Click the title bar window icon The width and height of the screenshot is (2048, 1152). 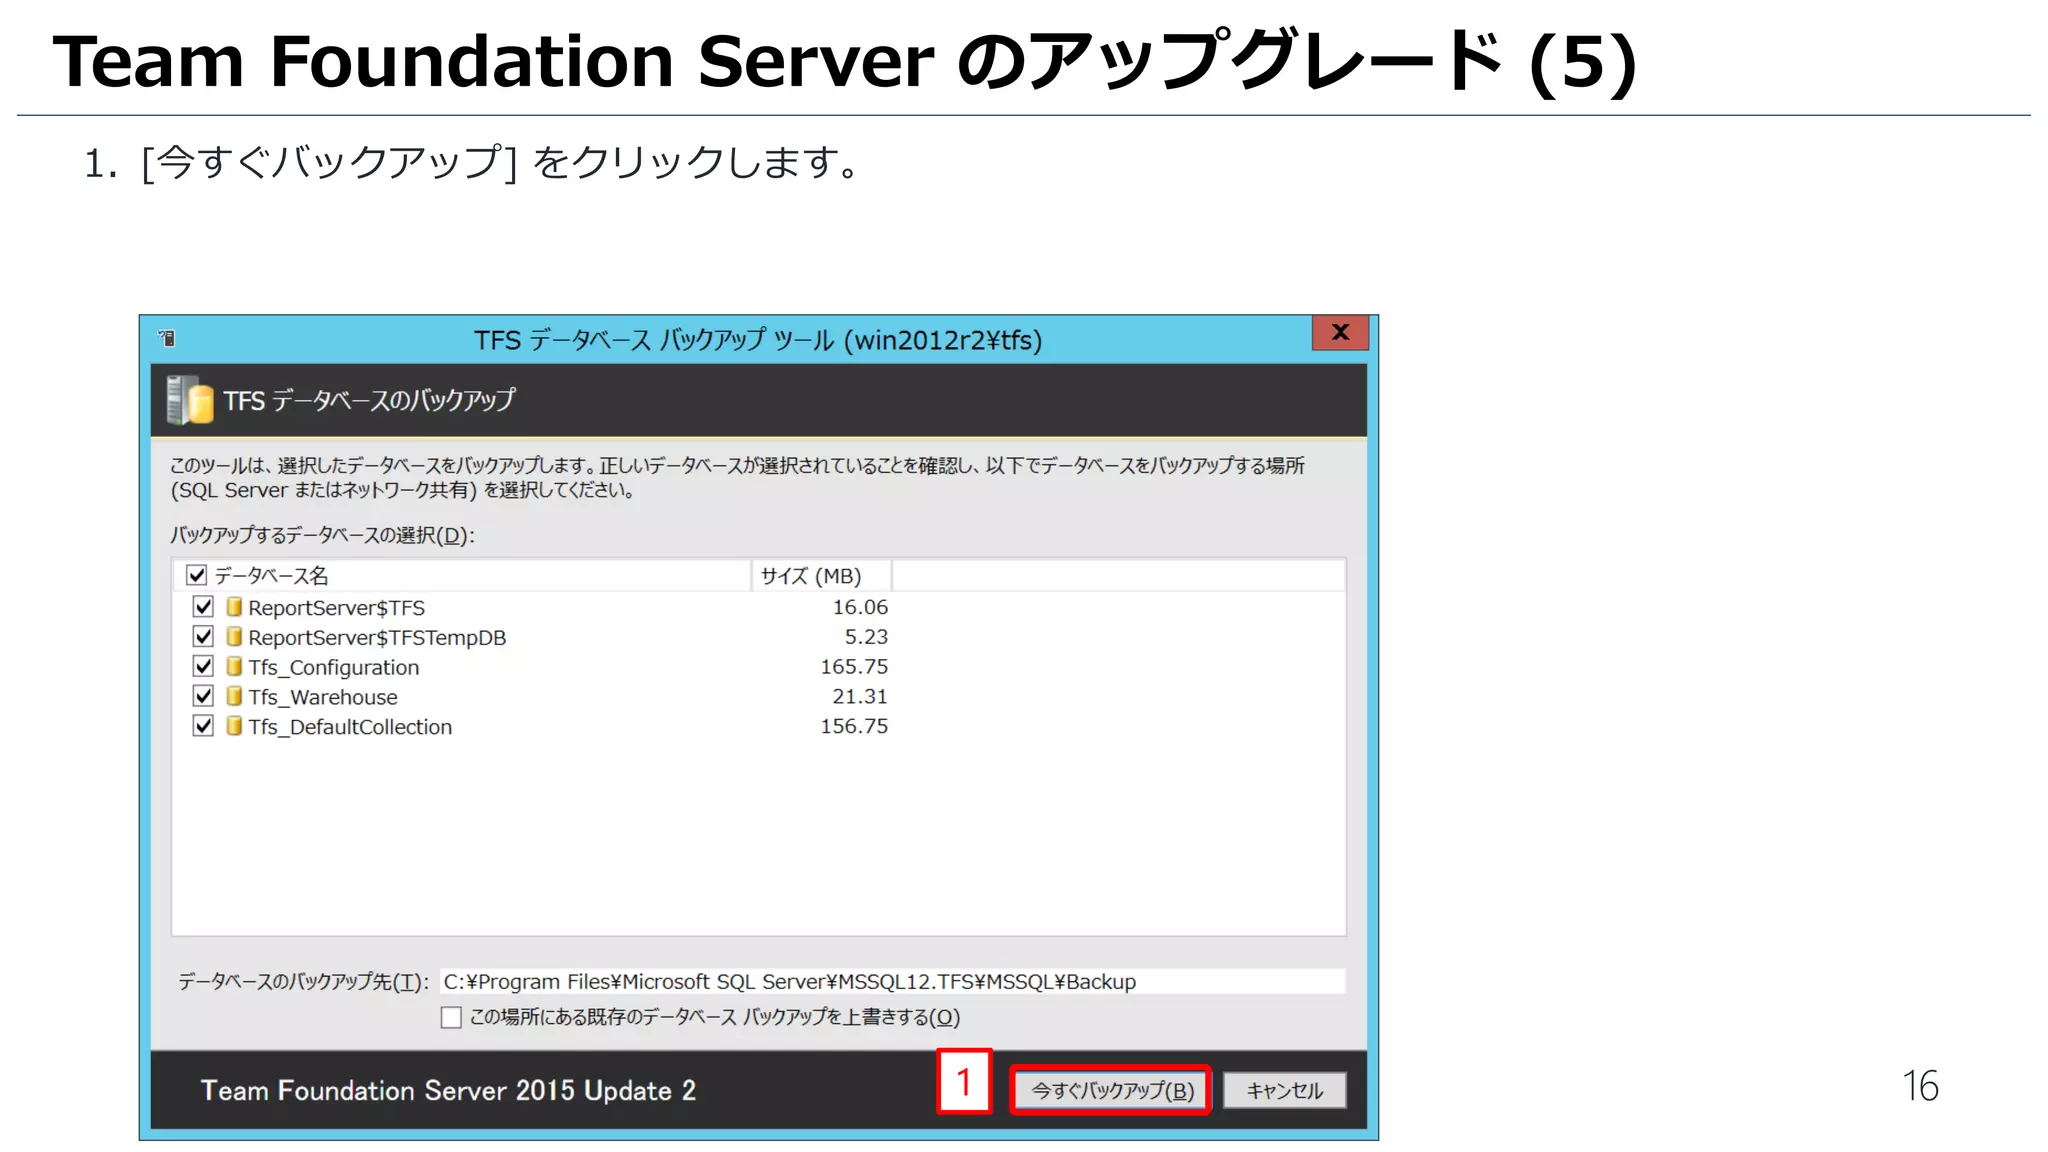pyautogui.click(x=167, y=339)
